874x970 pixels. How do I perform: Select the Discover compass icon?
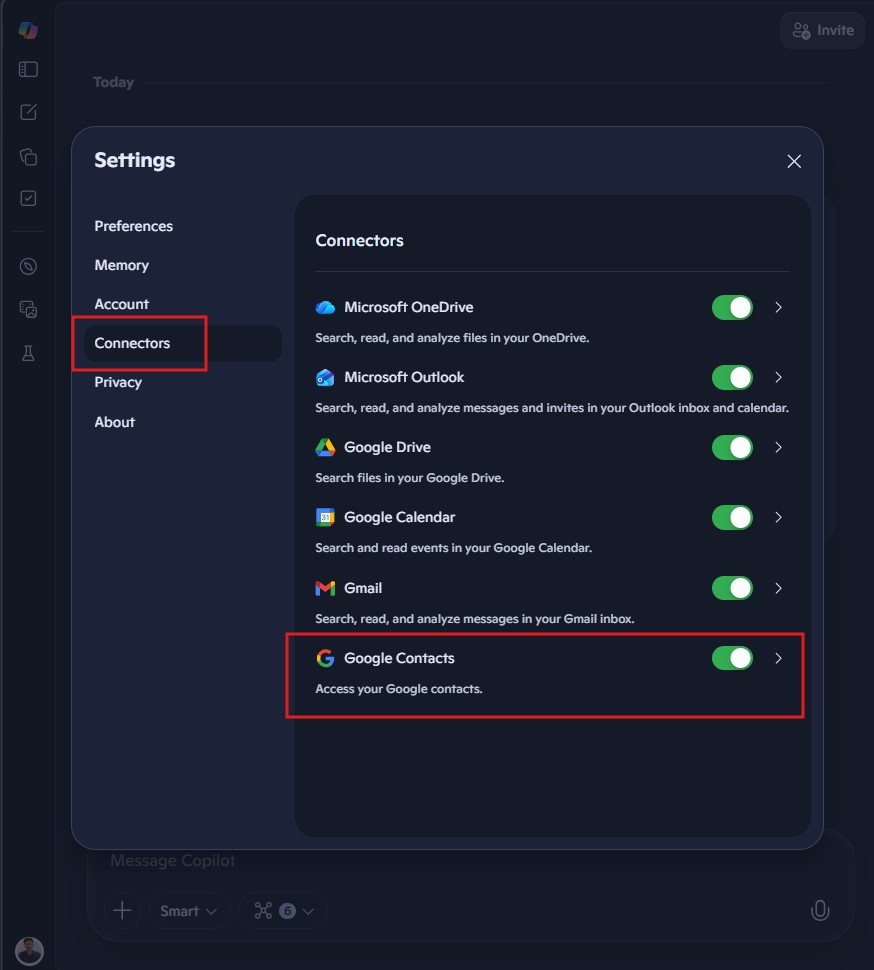coord(28,266)
